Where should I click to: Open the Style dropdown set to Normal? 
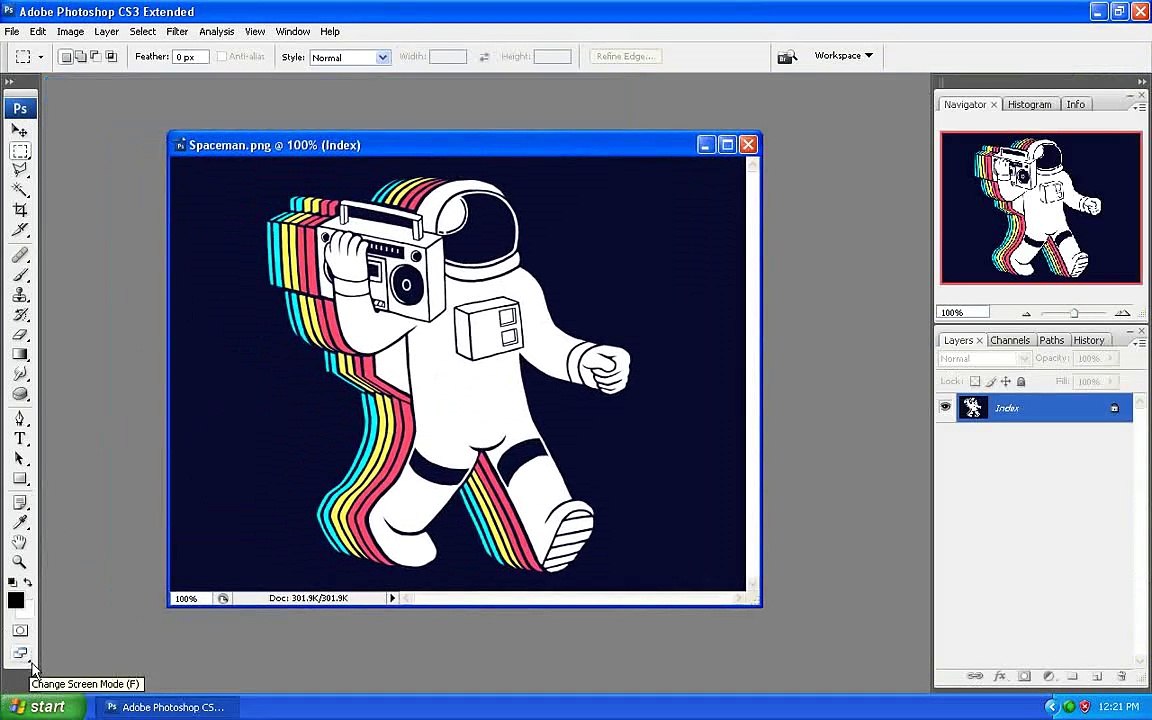tap(349, 57)
